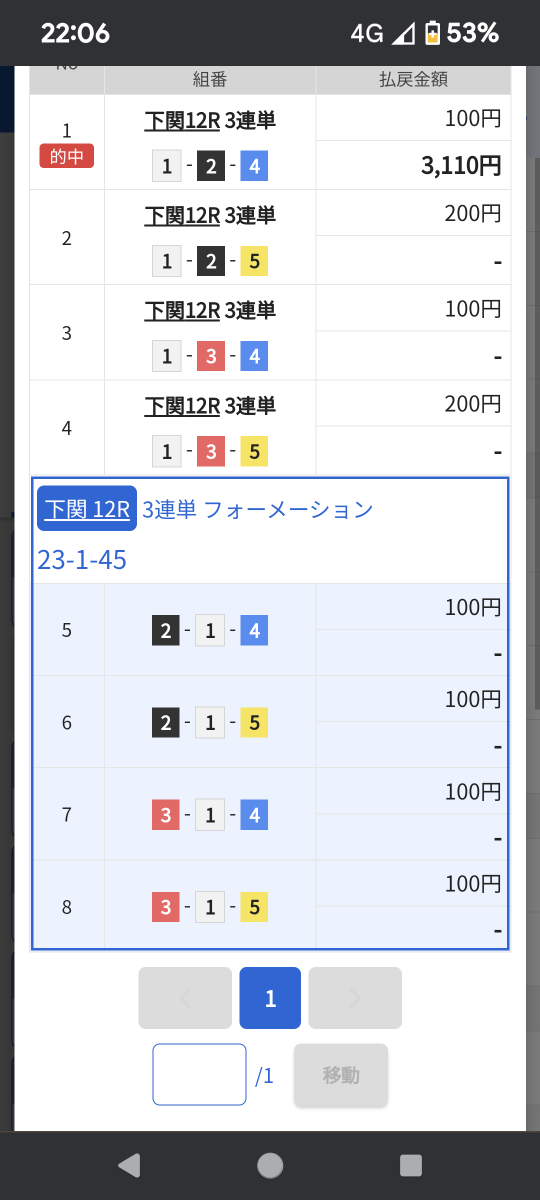Image resolution: width=540 pixels, height=1200 pixels.
Task: Click yellow boat 5 badge in row 2
Action: 254,262
